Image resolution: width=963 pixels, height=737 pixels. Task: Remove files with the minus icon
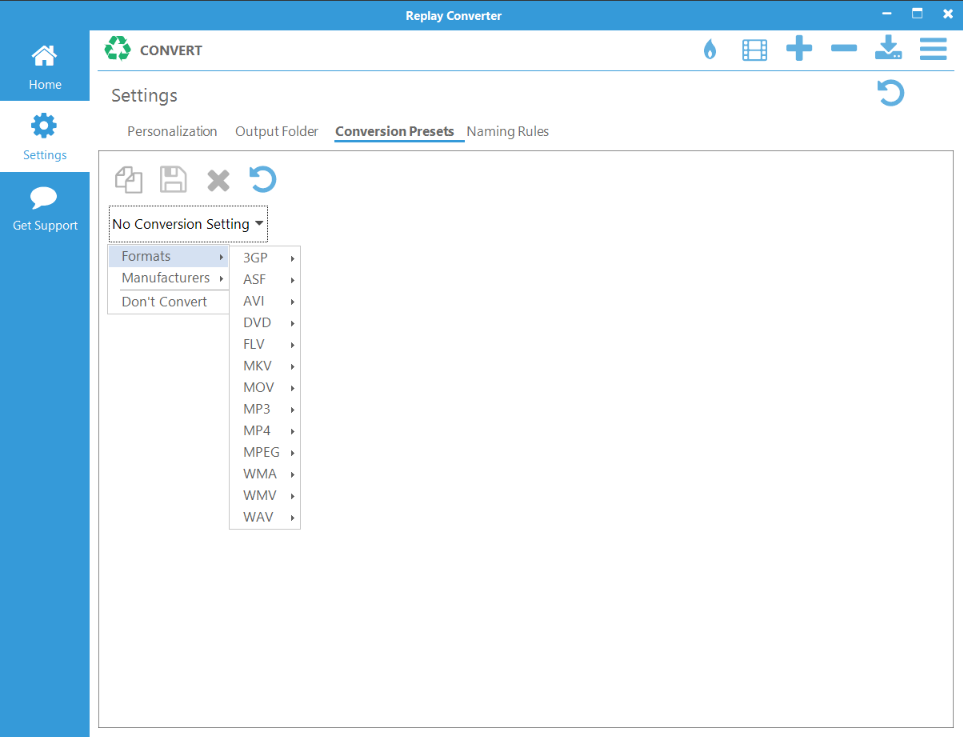click(844, 48)
